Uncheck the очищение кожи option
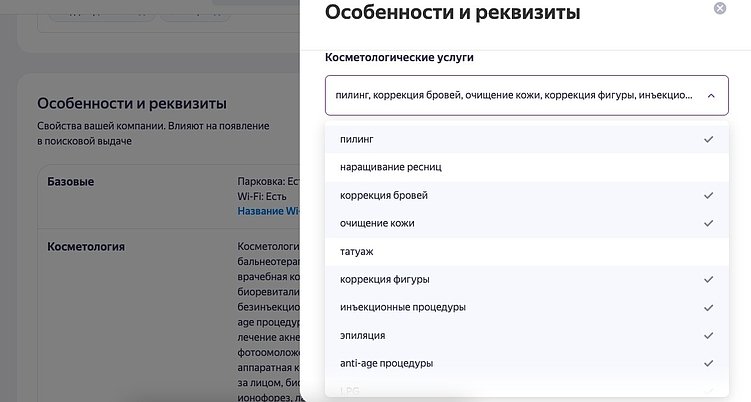The height and width of the screenshot is (402, 751). [x=527, y=223]
